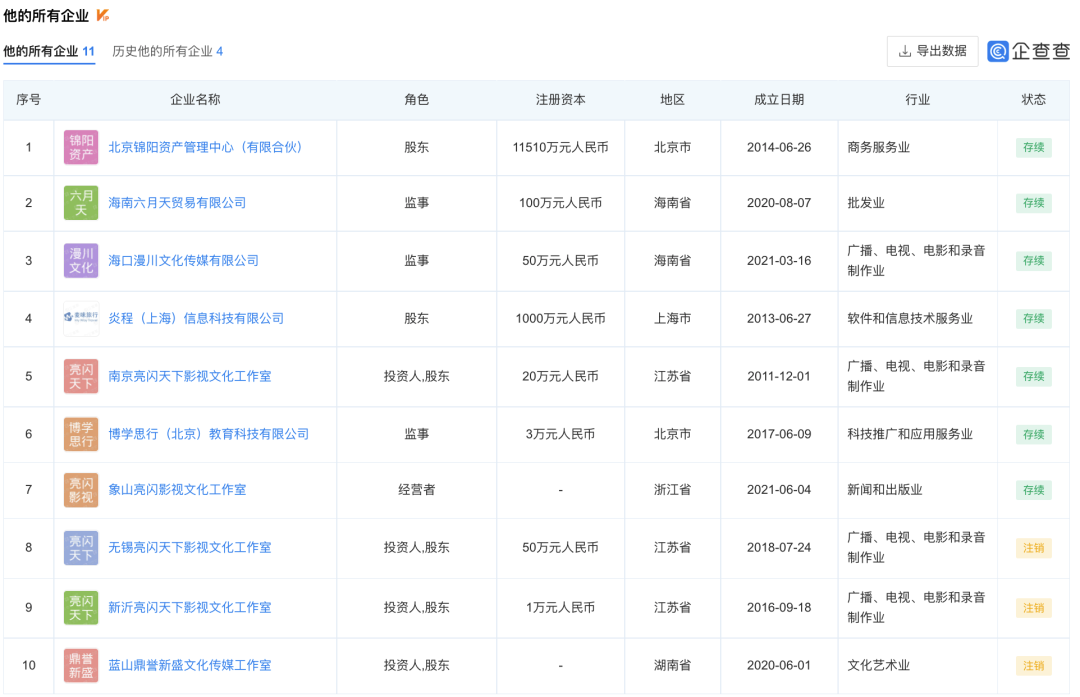Click the logo icon beside 新沂亮闪天下影视文化工作室
Screen dimensions: 1080x697
pyautogui.click(x=81, y=608)
